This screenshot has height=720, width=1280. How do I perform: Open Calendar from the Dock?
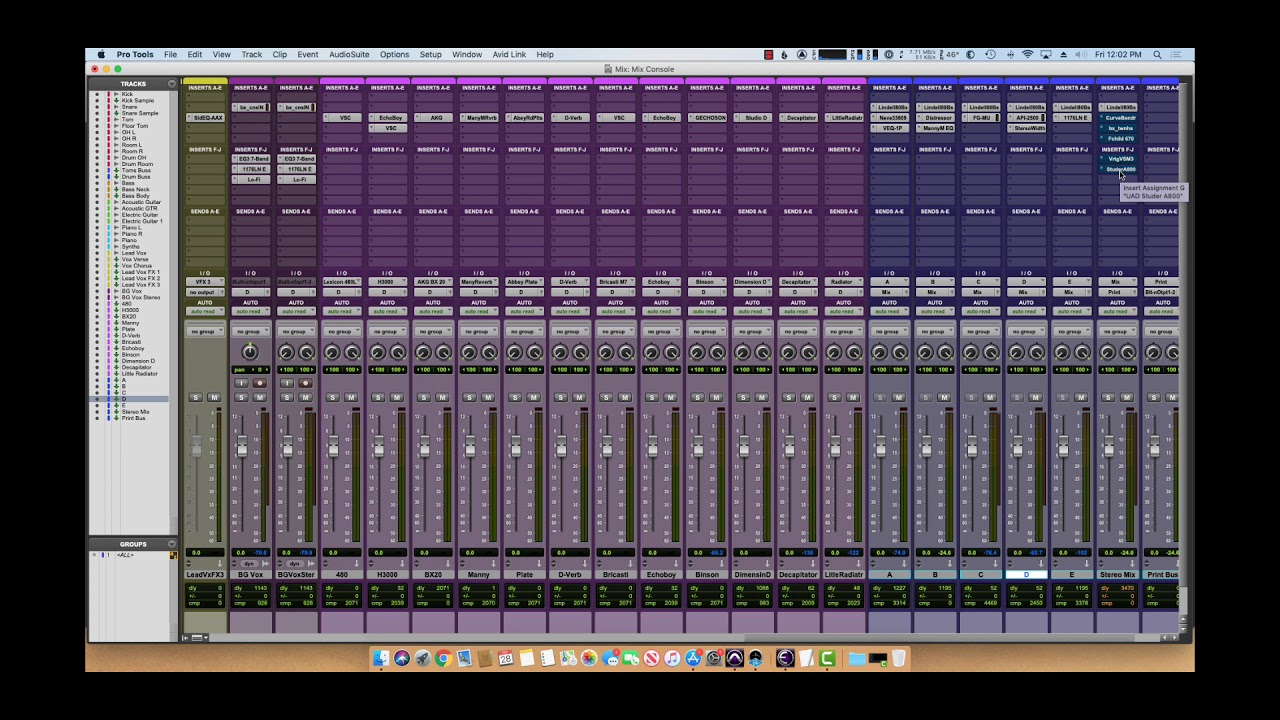tap(506, 658)
